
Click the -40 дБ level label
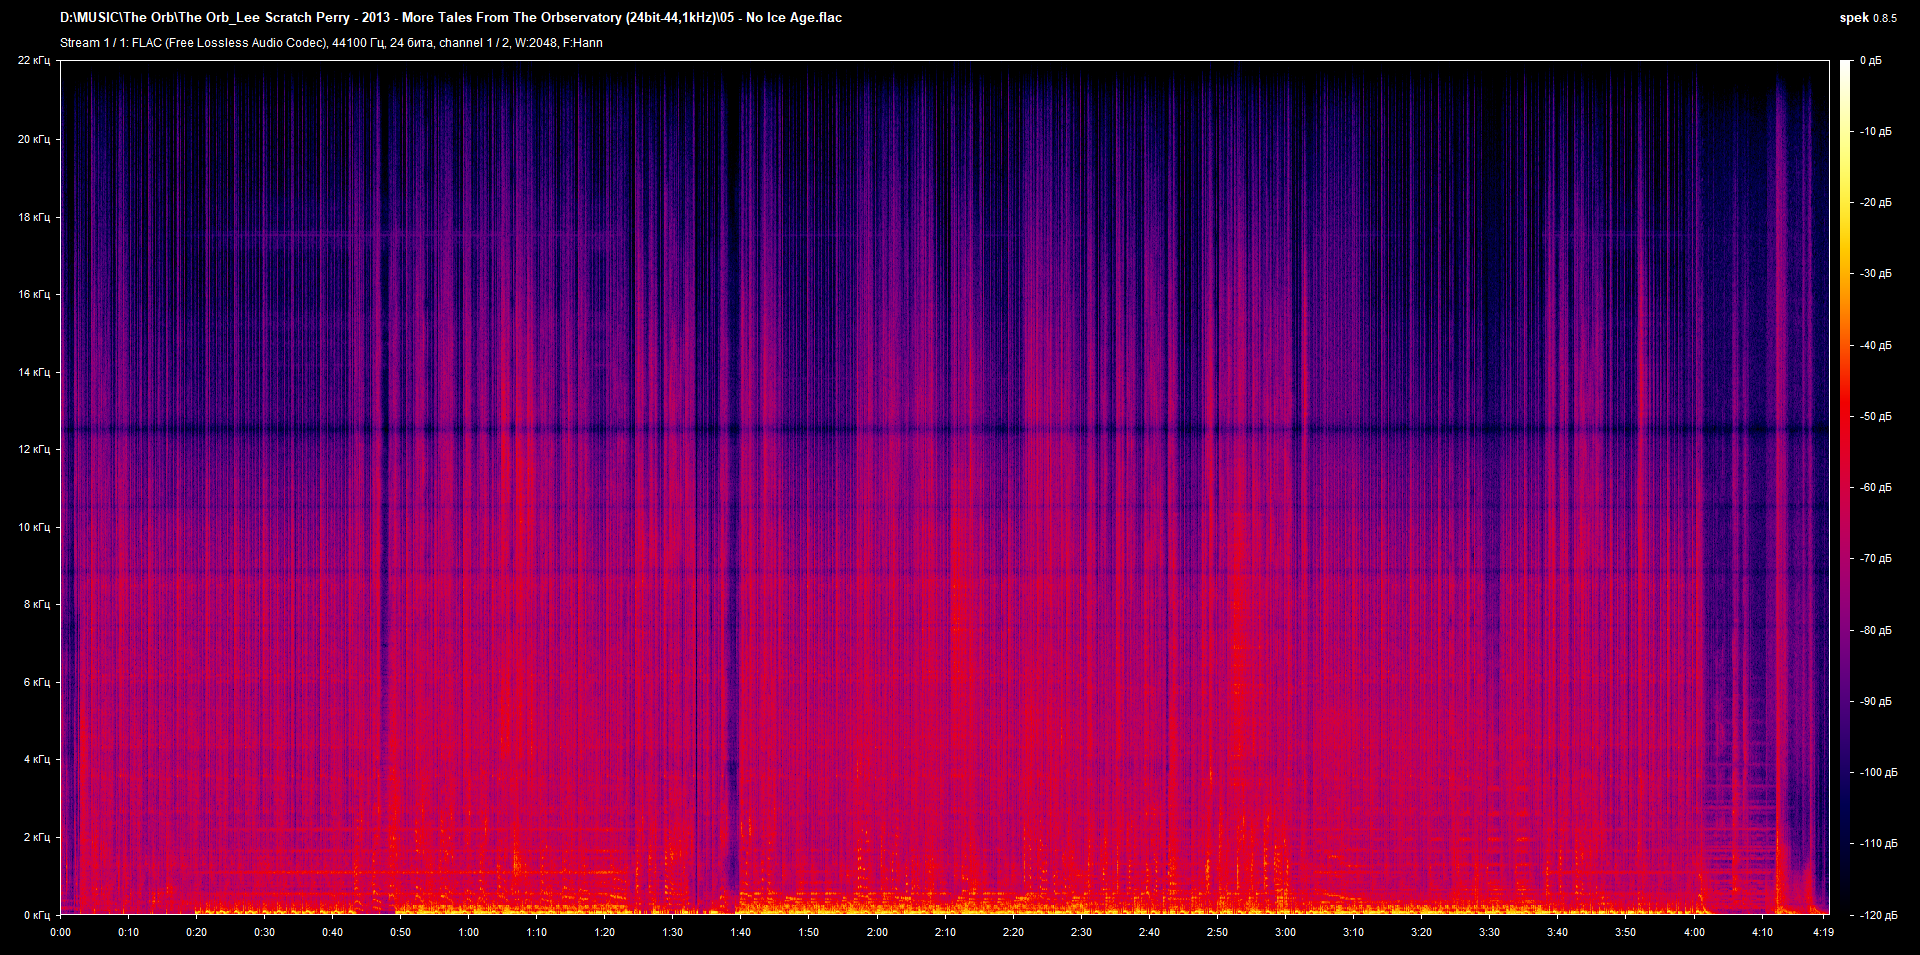(x=1875, y=346)
